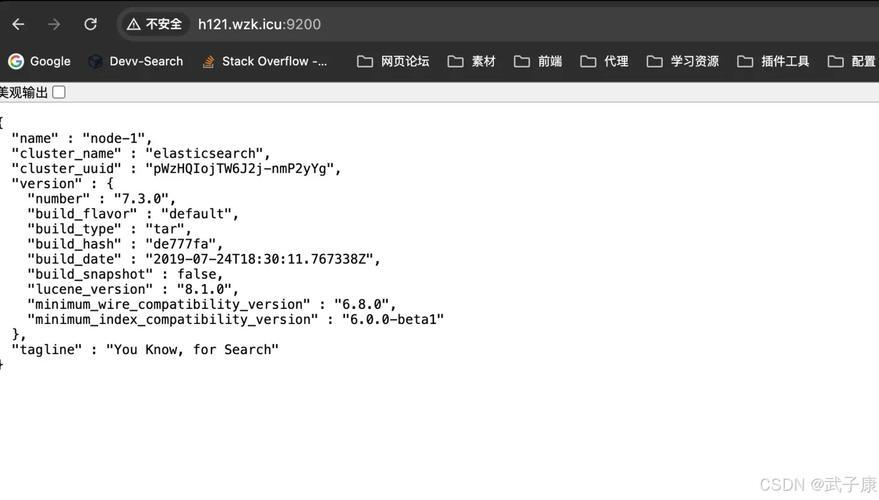
Task: Click the wire compatibility value "6.8.0"
Action: (362, 305)
